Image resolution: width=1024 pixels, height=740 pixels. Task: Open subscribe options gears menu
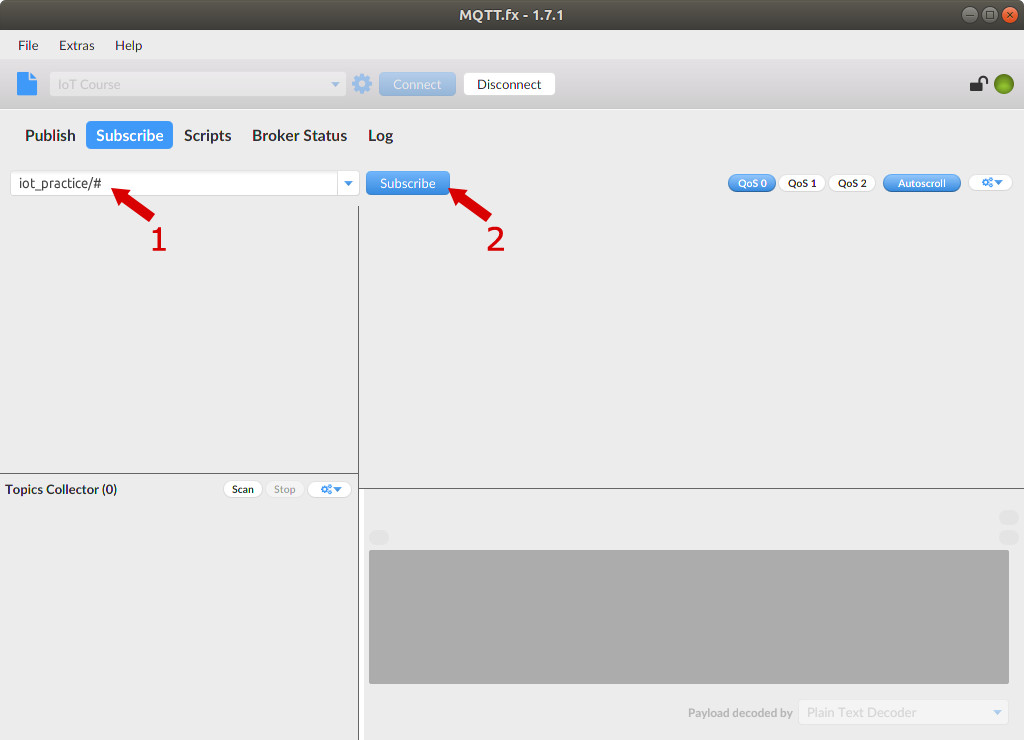point(991,183)
